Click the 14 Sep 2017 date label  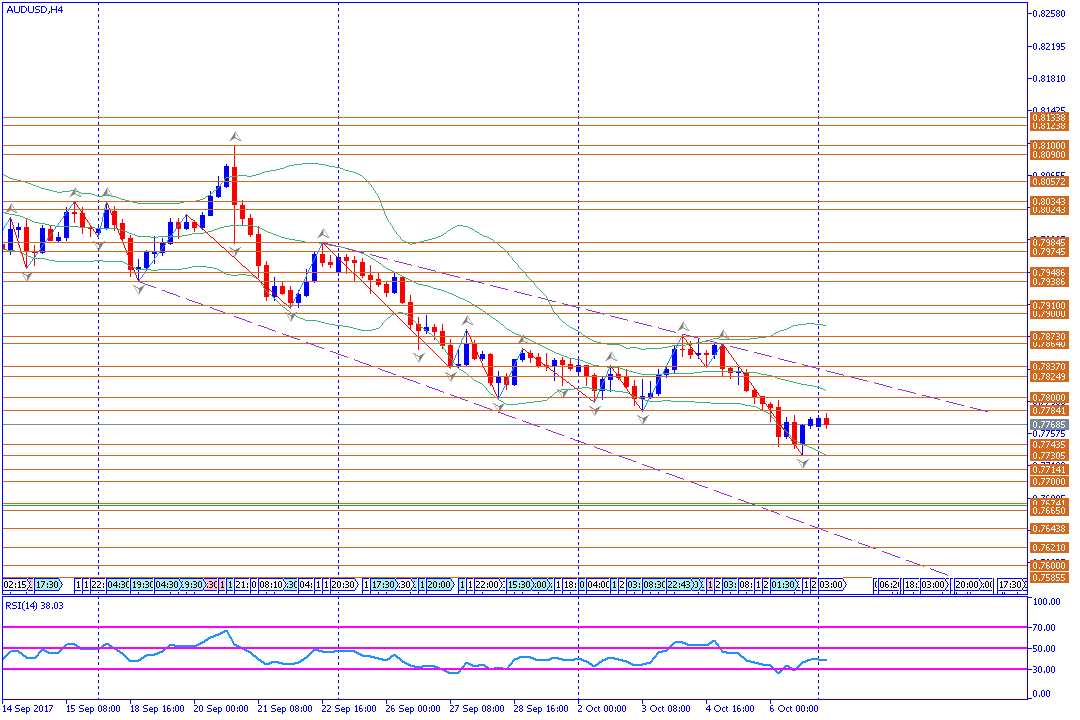click(x=28, y=709)
